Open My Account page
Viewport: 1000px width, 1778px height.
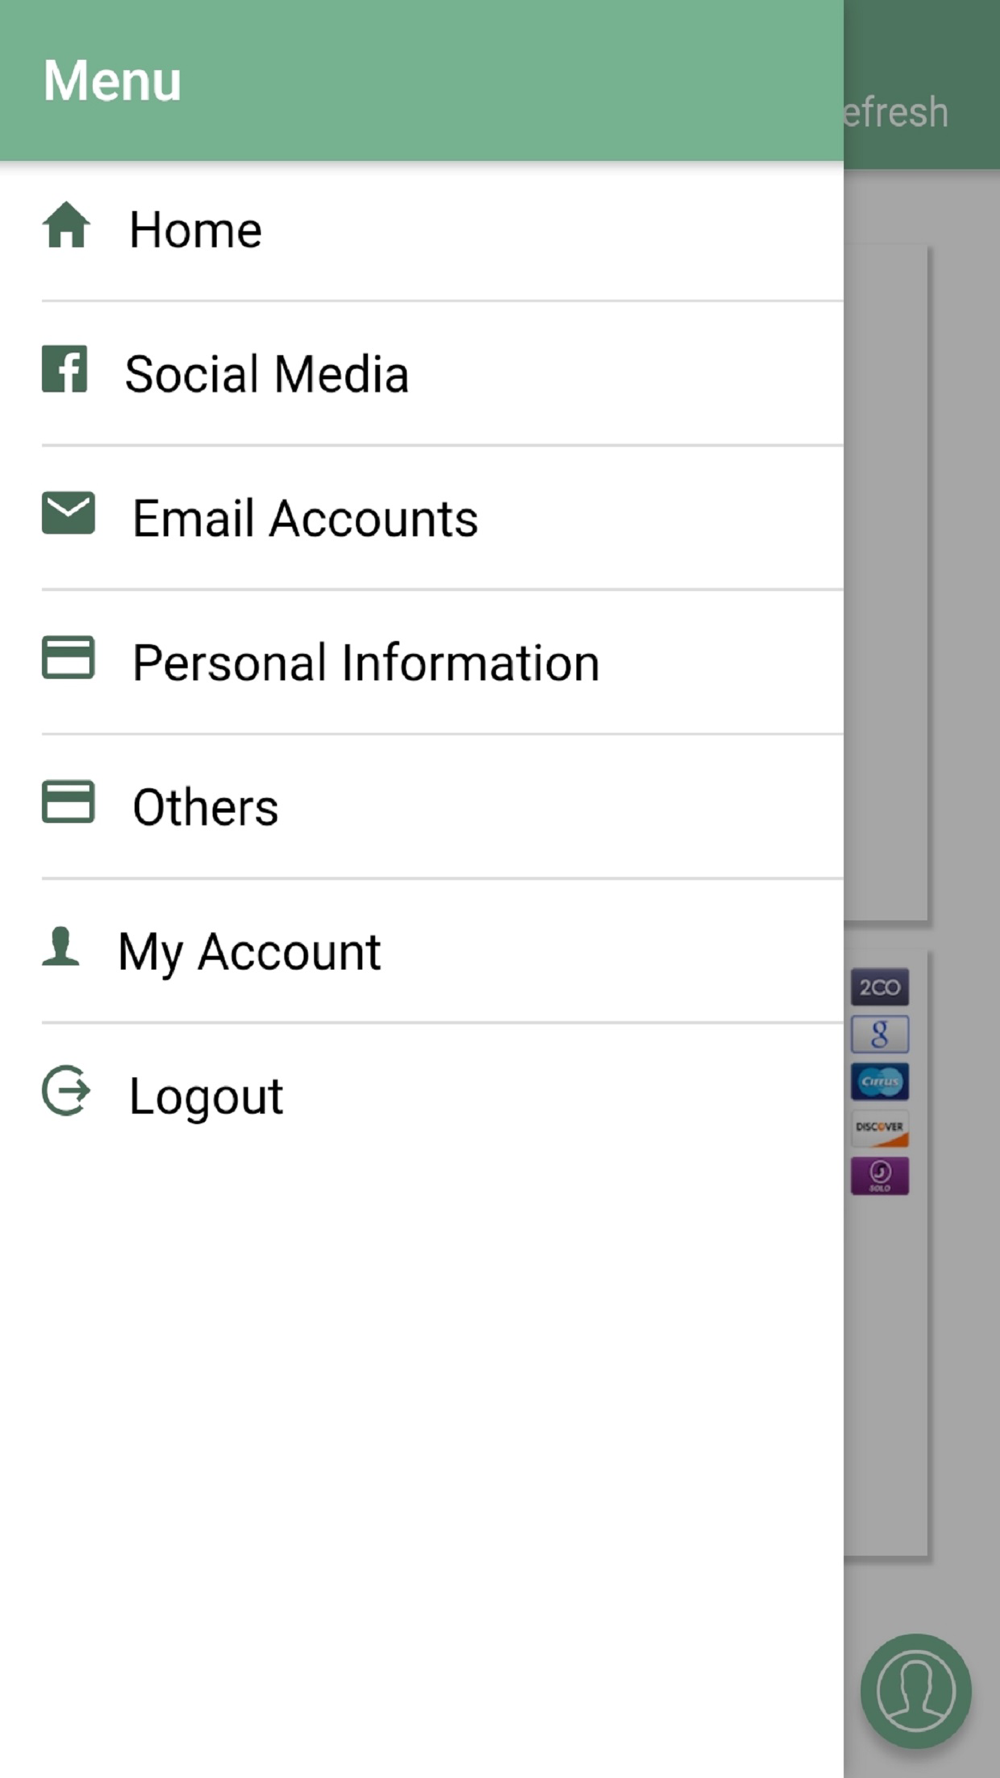[422, 951]
